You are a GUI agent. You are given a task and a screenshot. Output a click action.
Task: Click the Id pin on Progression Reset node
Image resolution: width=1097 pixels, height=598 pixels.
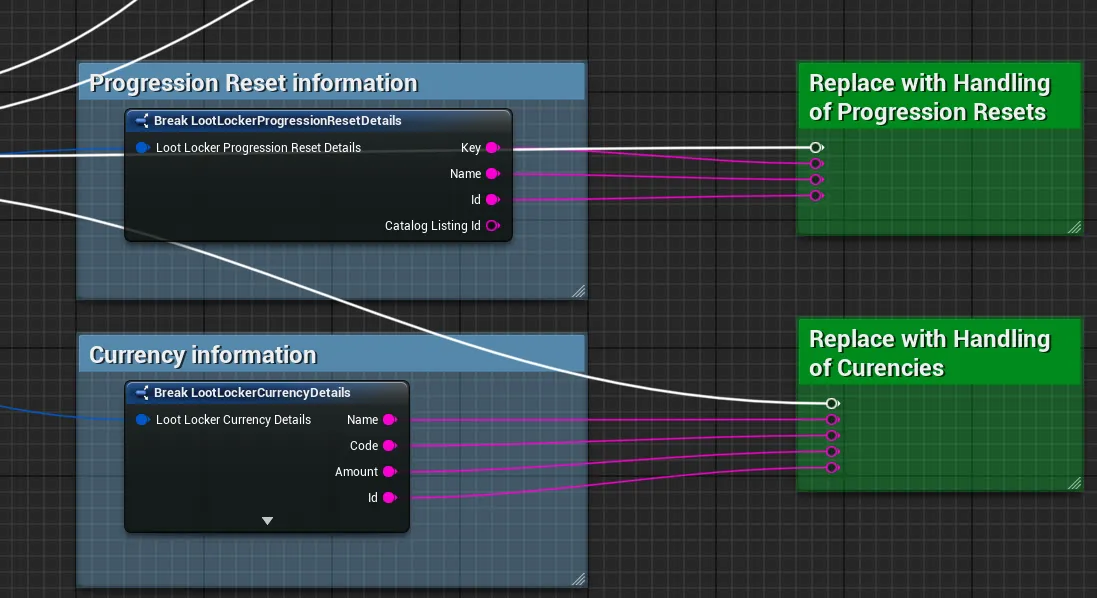tap(493, 199)
